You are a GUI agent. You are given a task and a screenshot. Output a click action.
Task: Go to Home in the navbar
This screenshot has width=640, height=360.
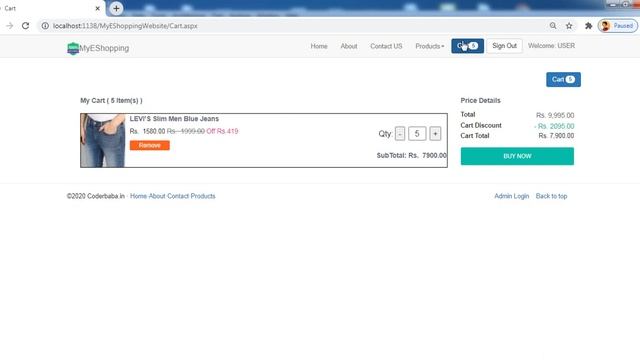pos(319,46)
